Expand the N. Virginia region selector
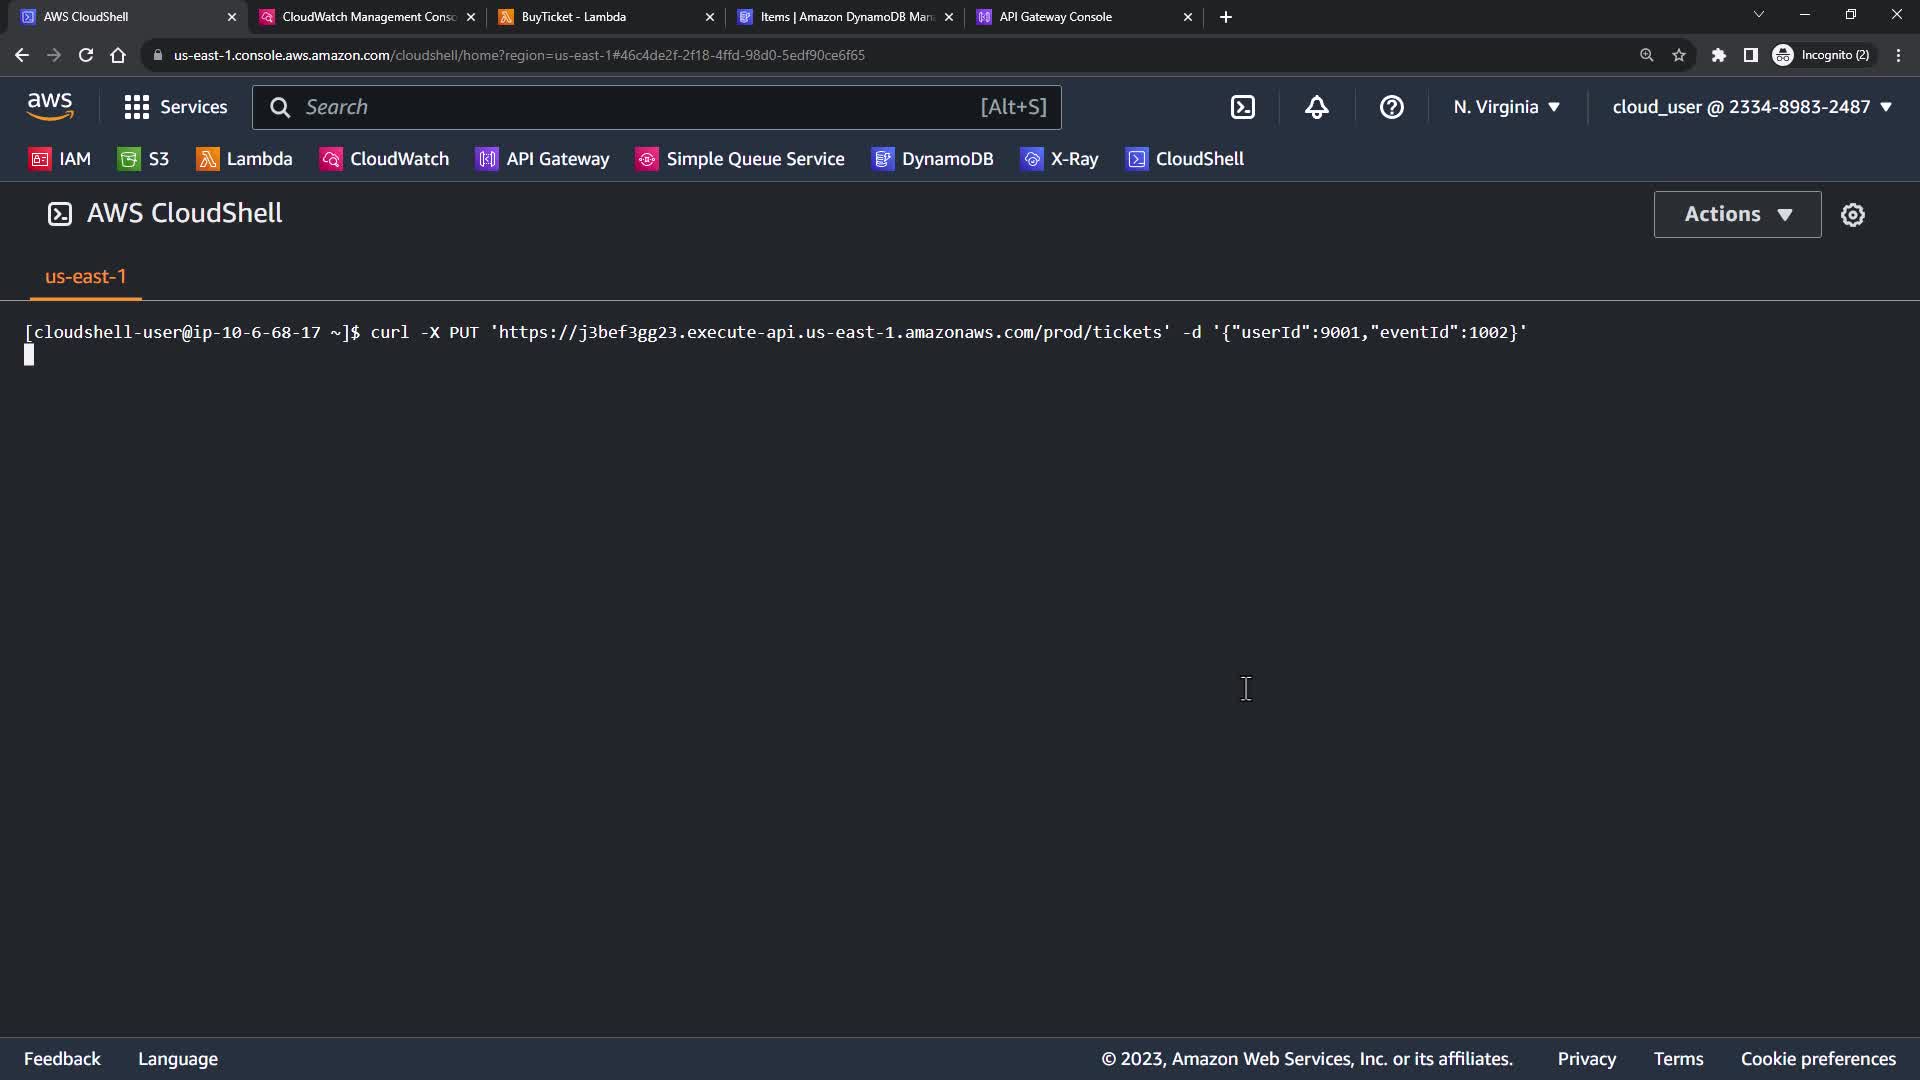 pos(1506,107)
